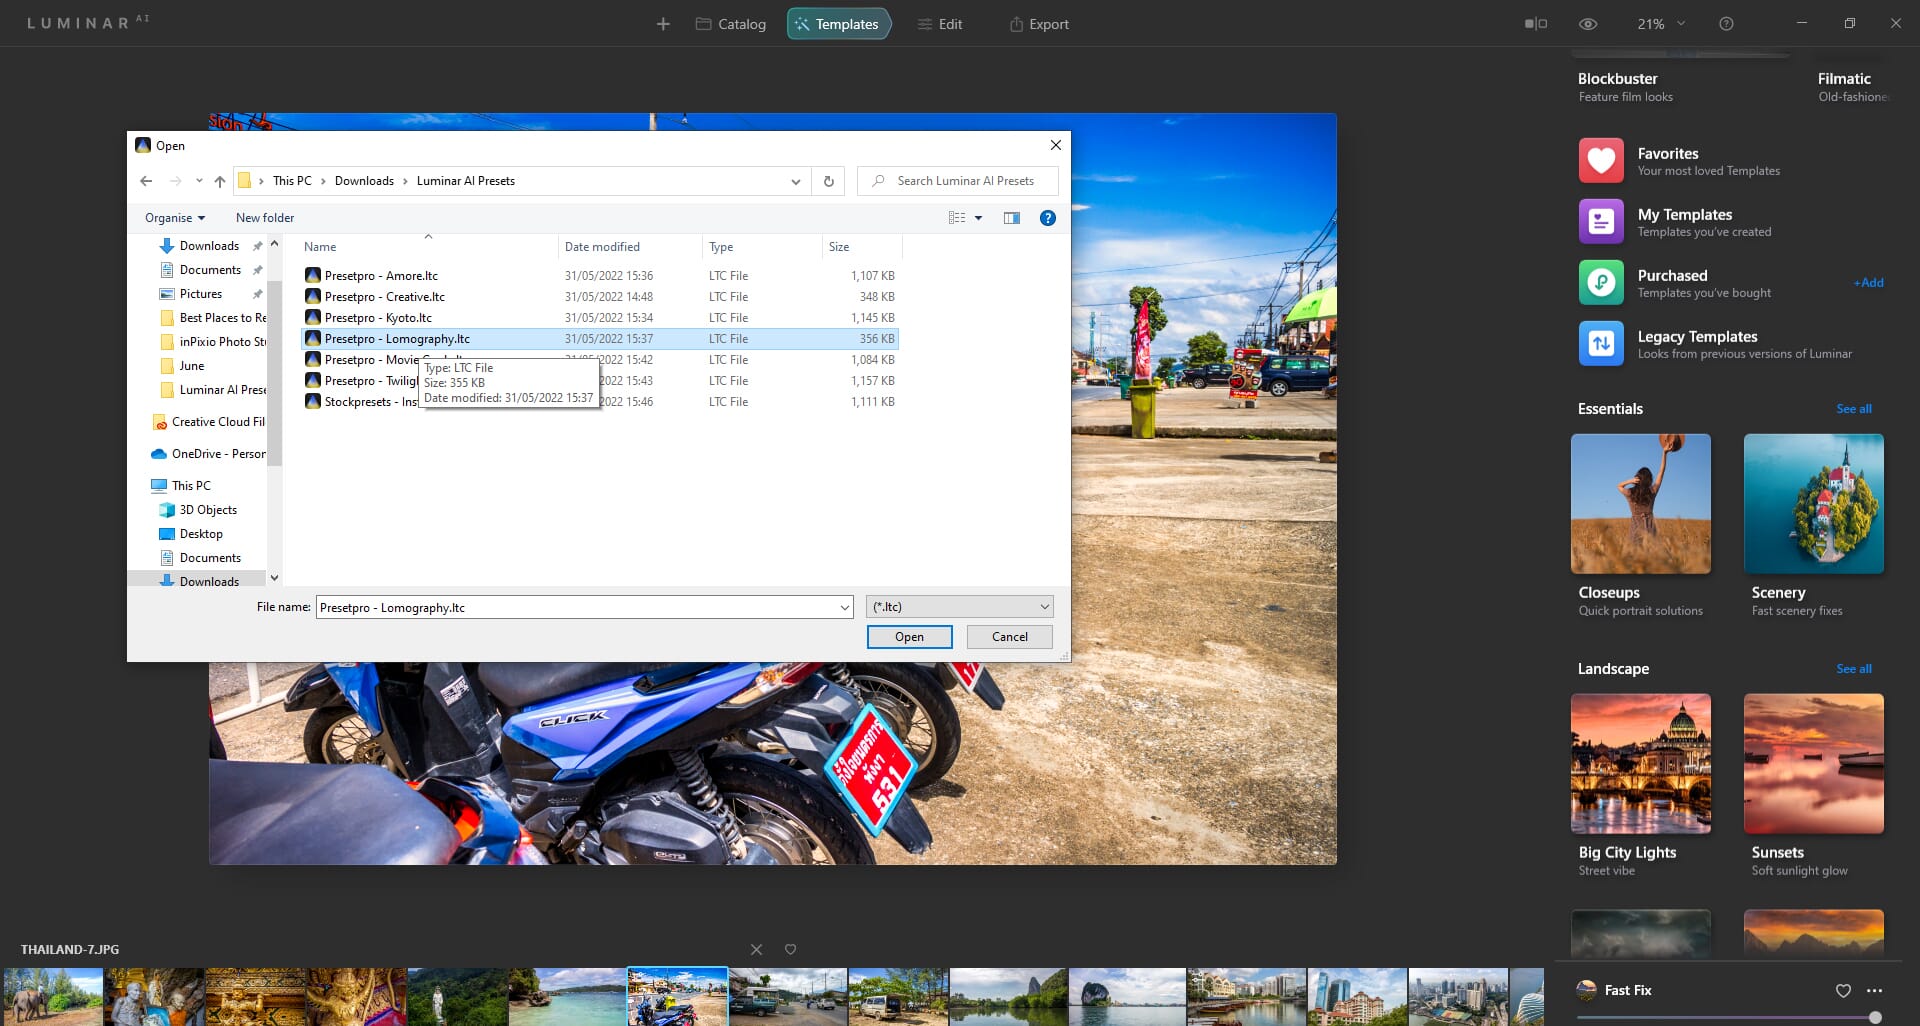1920x1026 pixels.
Task: Click Downloads in the address breadcrumb
Action: pos(364,181)
